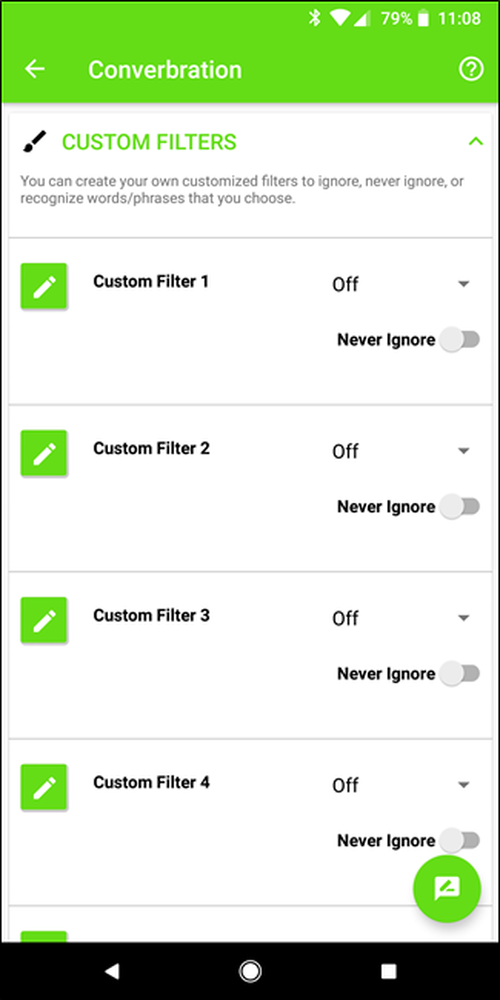Click the brush icon beside Custom Filters

34,142
